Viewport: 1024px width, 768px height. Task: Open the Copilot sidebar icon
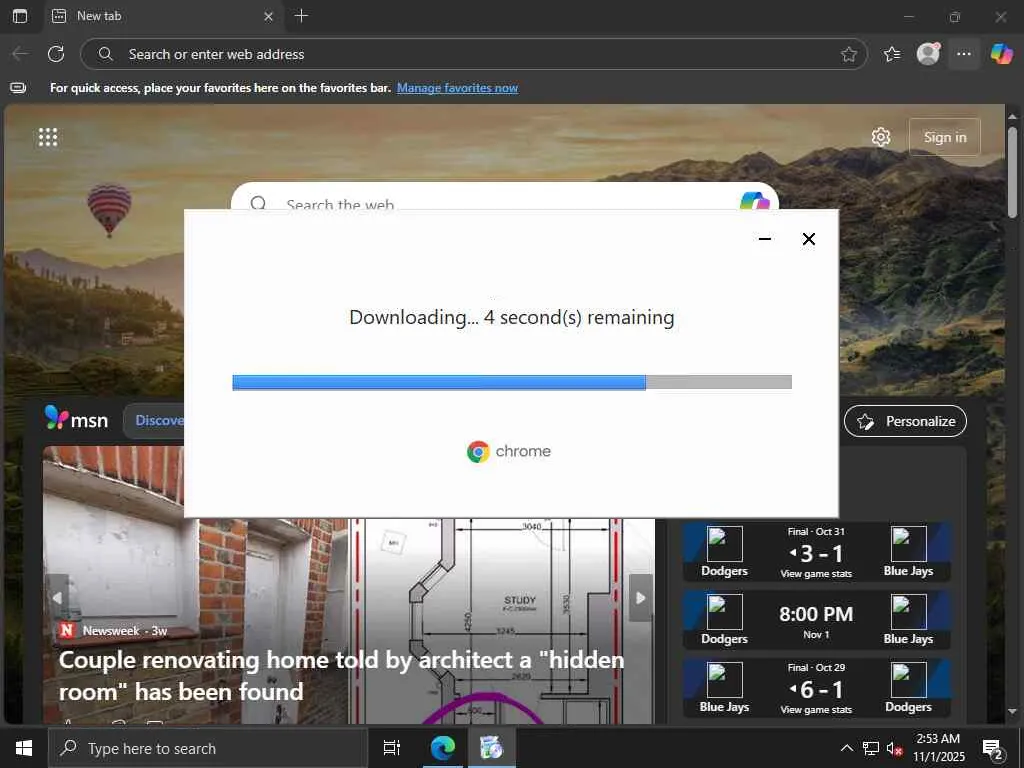(1001, 54)
